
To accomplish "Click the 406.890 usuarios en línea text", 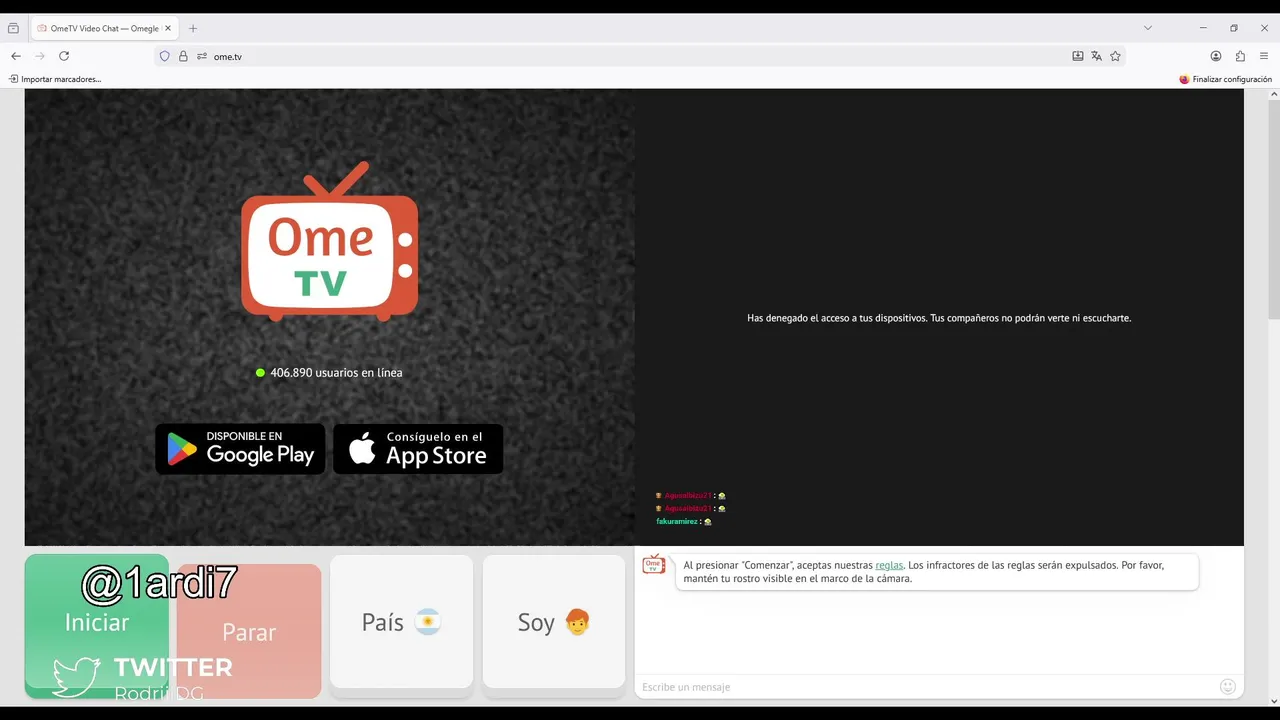I will point(336,373).
